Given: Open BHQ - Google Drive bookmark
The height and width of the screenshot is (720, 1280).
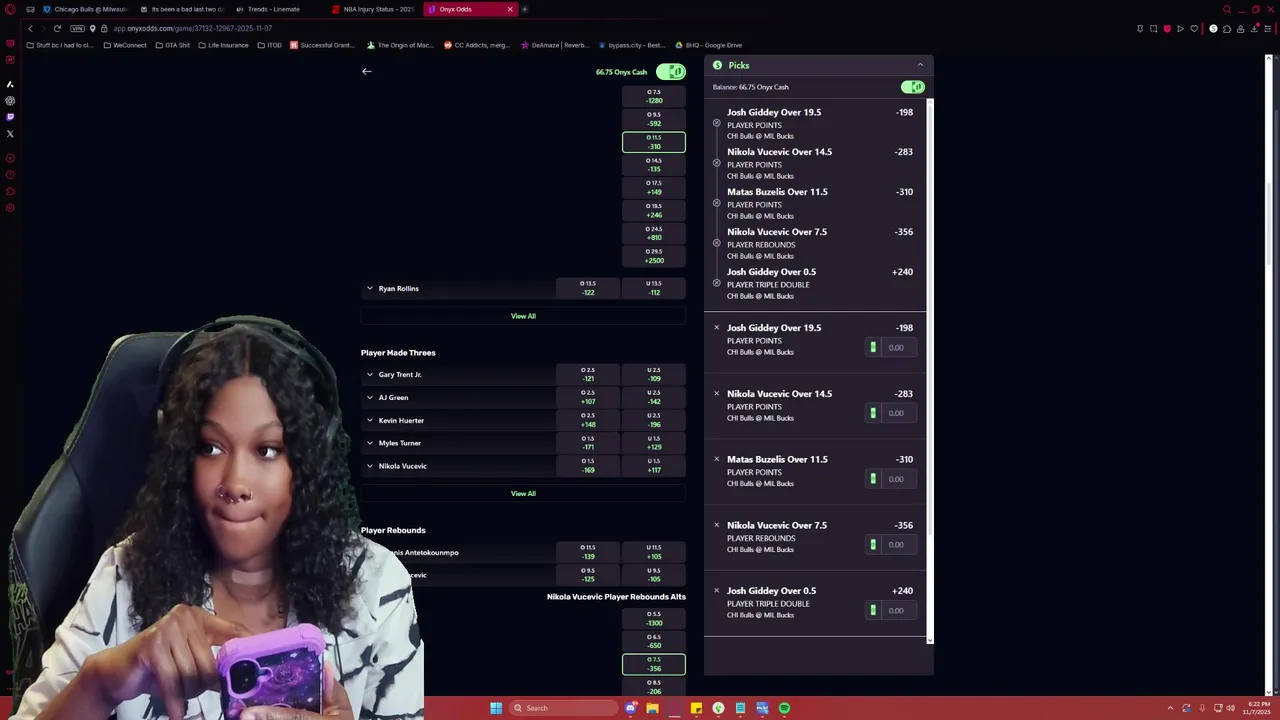Looking at the screenshot, I should (x=708, y=45).
